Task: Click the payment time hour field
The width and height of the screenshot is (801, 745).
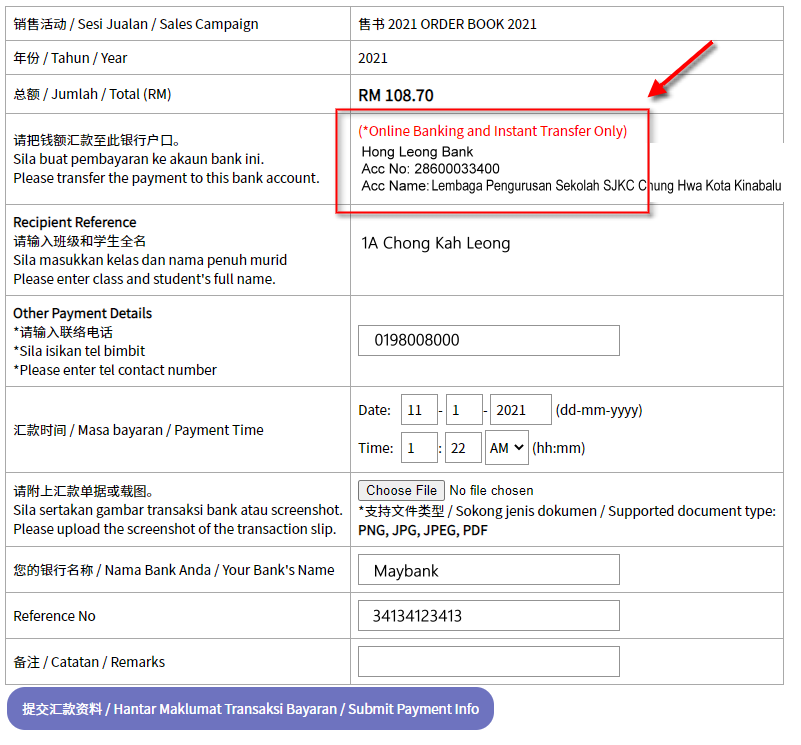Action: click(419, 448)
